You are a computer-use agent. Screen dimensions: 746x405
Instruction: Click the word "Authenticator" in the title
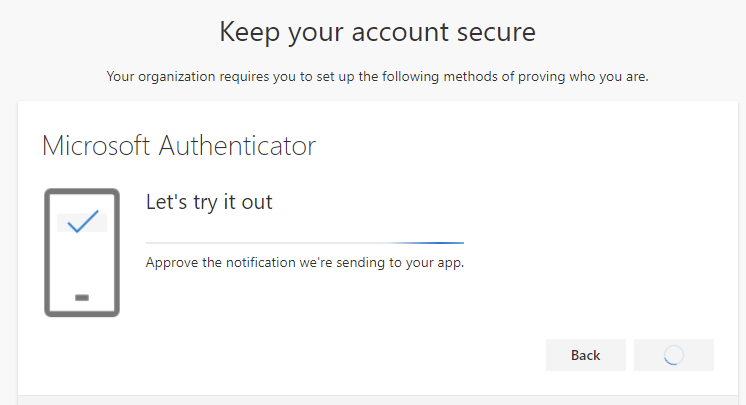tap(237, 146)
